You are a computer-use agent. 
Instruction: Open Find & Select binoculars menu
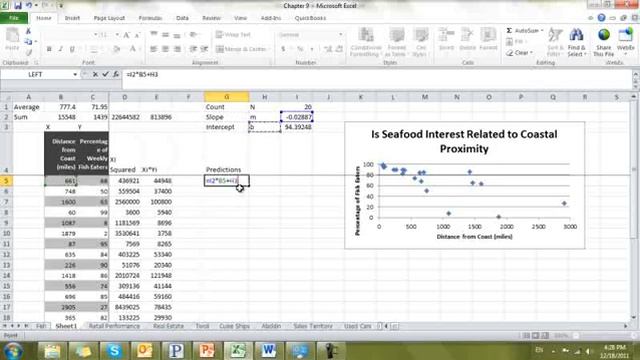coord(576,42)
